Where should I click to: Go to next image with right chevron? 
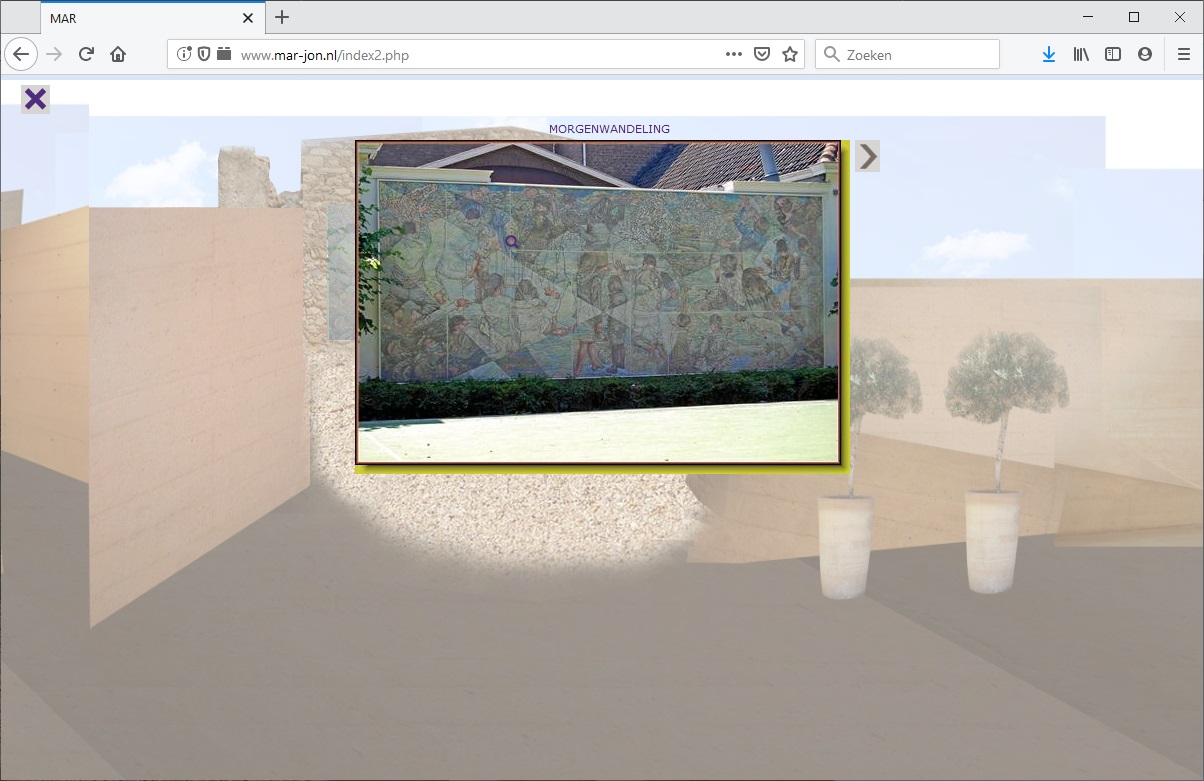(868, 156)
